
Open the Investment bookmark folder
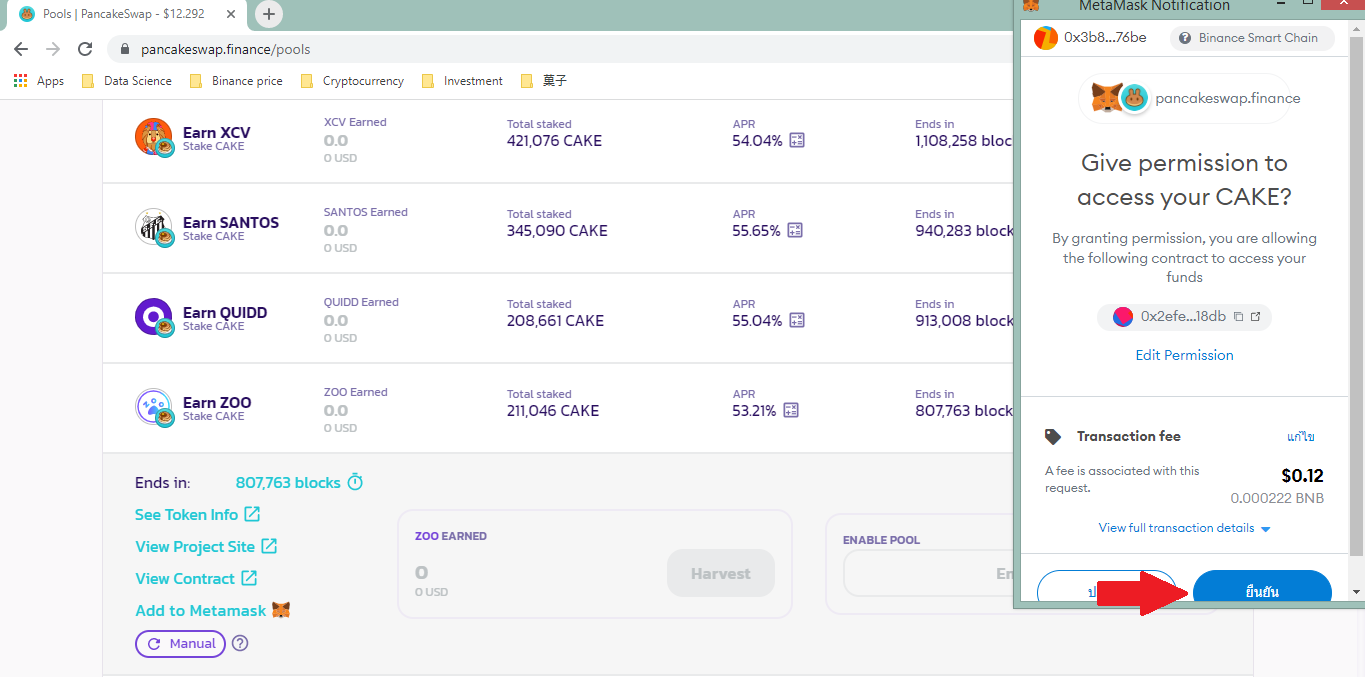coord(462,81)
